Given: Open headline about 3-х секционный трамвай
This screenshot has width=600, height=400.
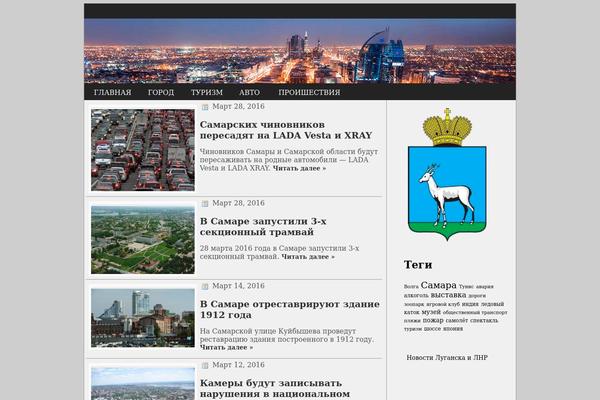Looking at the screenshot, I should (x=263, y=227).
